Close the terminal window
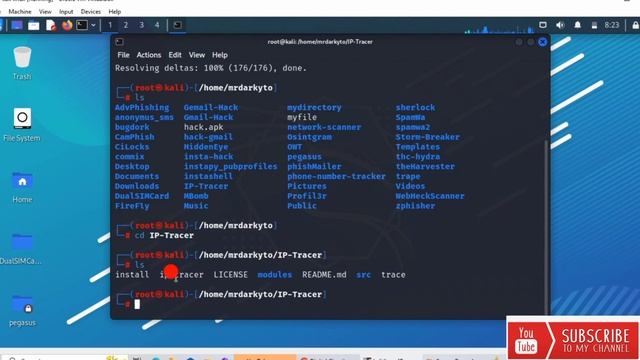 tap(542, 42)
